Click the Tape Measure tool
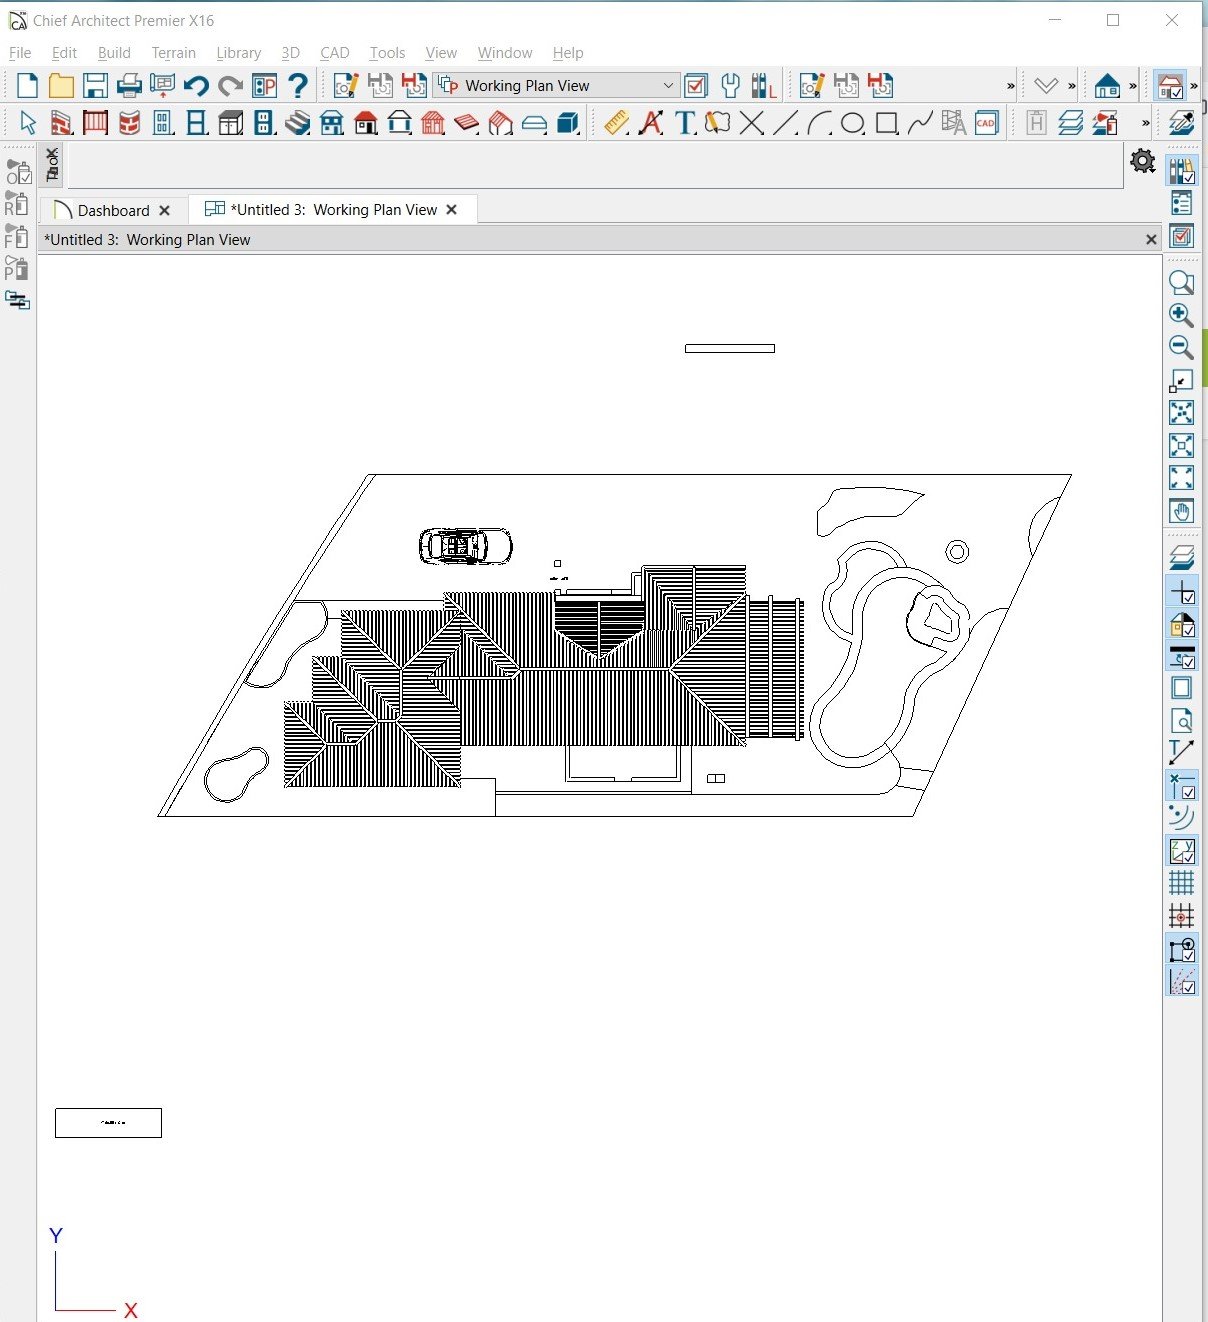 point(617,123)
